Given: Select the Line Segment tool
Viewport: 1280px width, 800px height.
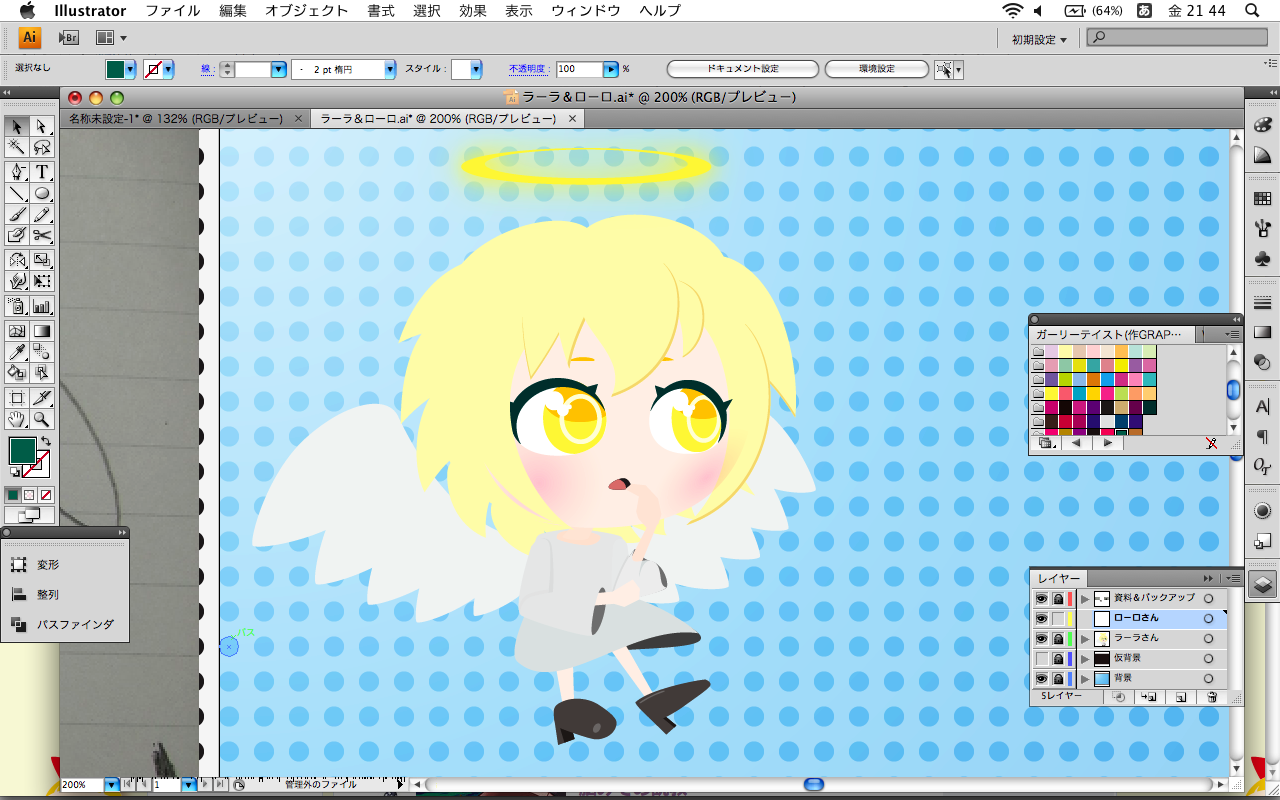Looking at the screenshot, I should [17, 193].
